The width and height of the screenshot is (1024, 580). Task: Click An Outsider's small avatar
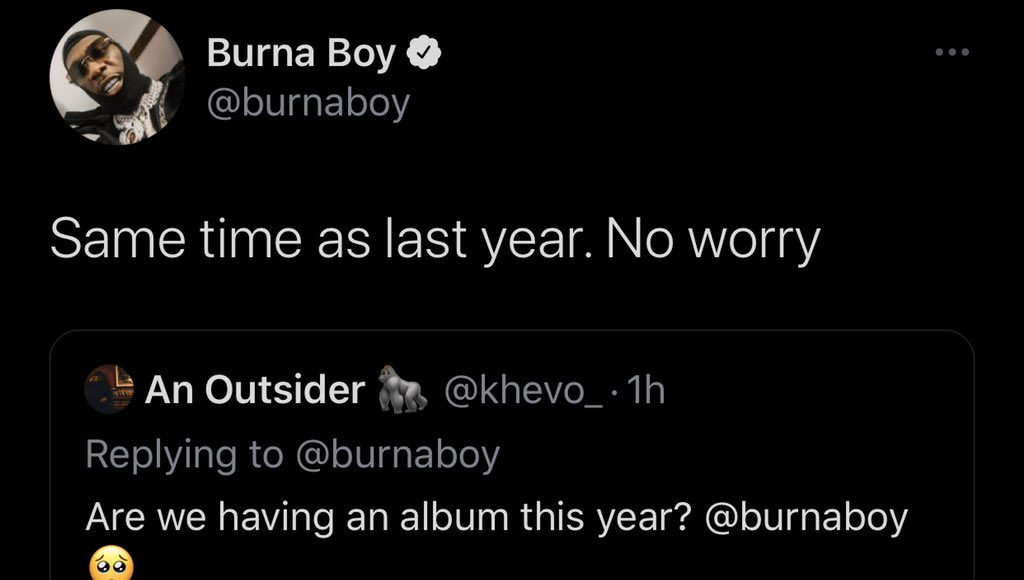110,390
